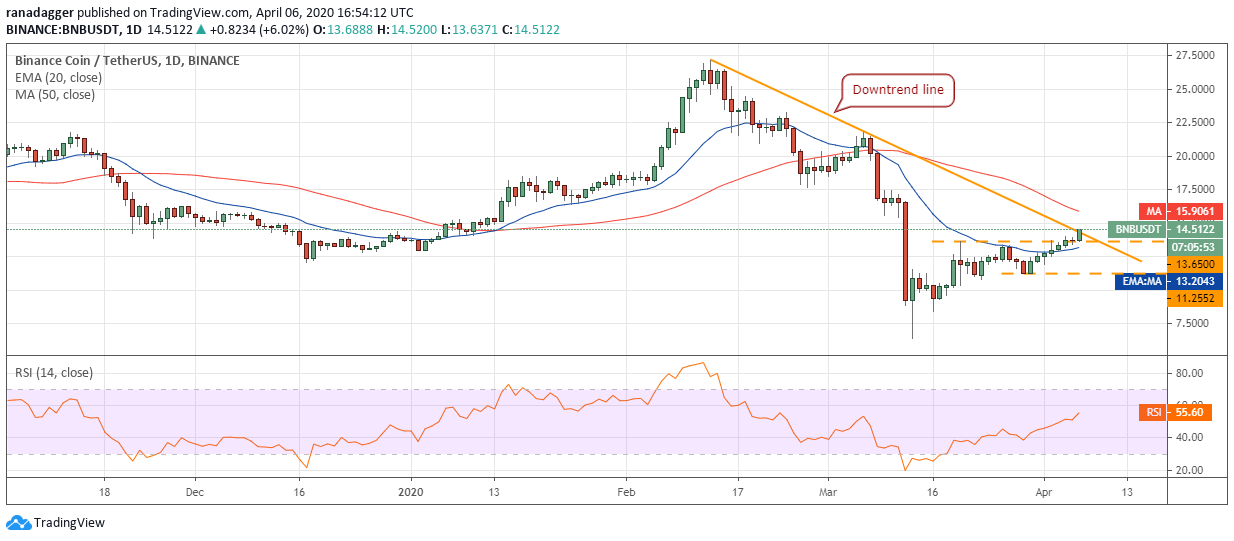Click the countdown timer 07:05:53
The image size is (1234, 541).
[x=1194, y=246]
